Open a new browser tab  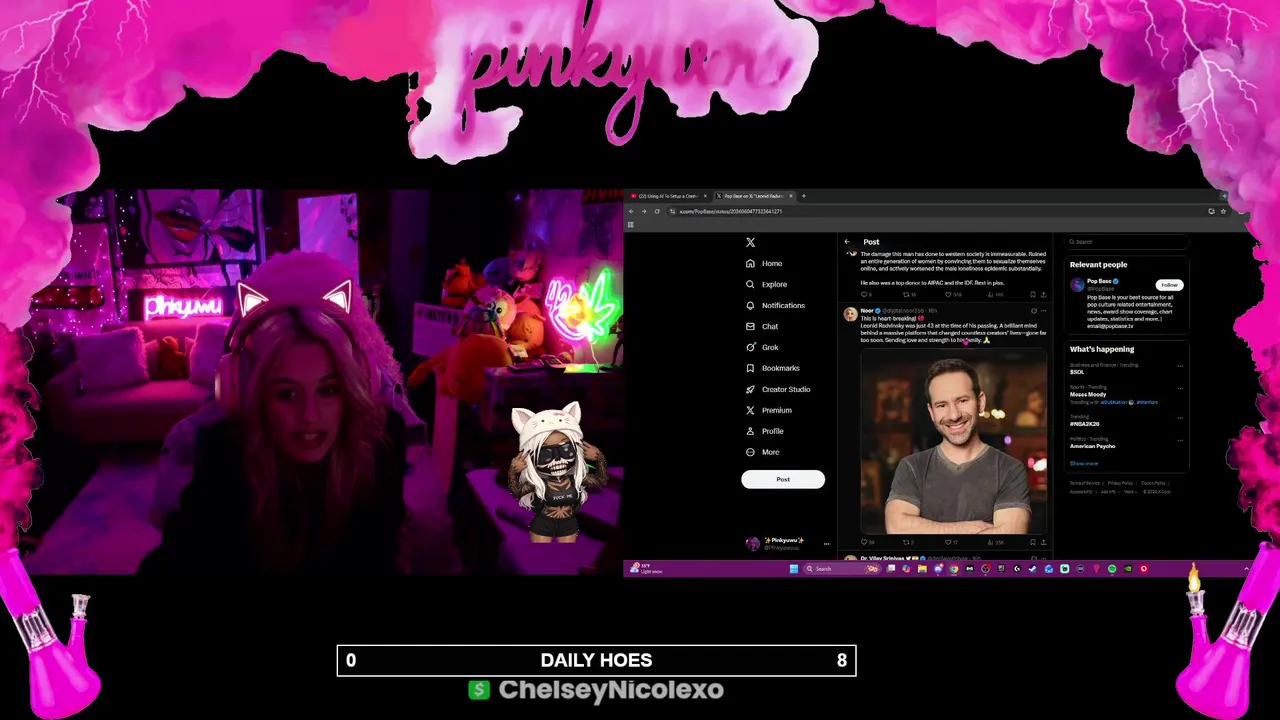[803, 196]
